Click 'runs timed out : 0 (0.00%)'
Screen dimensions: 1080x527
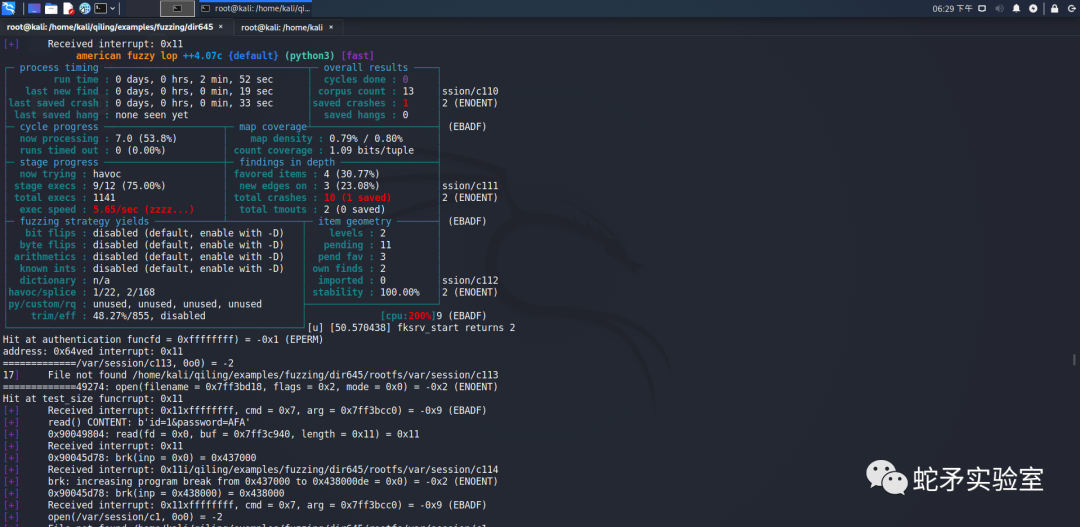click(92, 150)
